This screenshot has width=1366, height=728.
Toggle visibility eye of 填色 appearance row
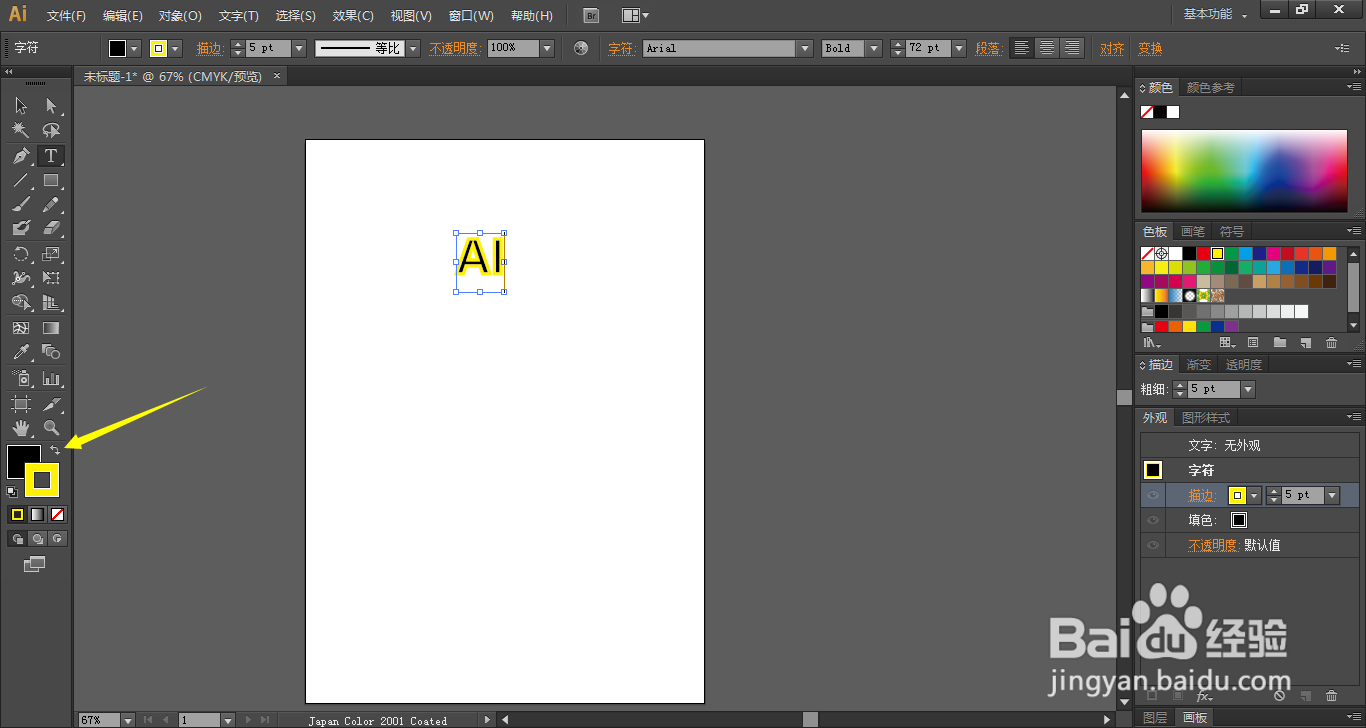click(1153, 520)
